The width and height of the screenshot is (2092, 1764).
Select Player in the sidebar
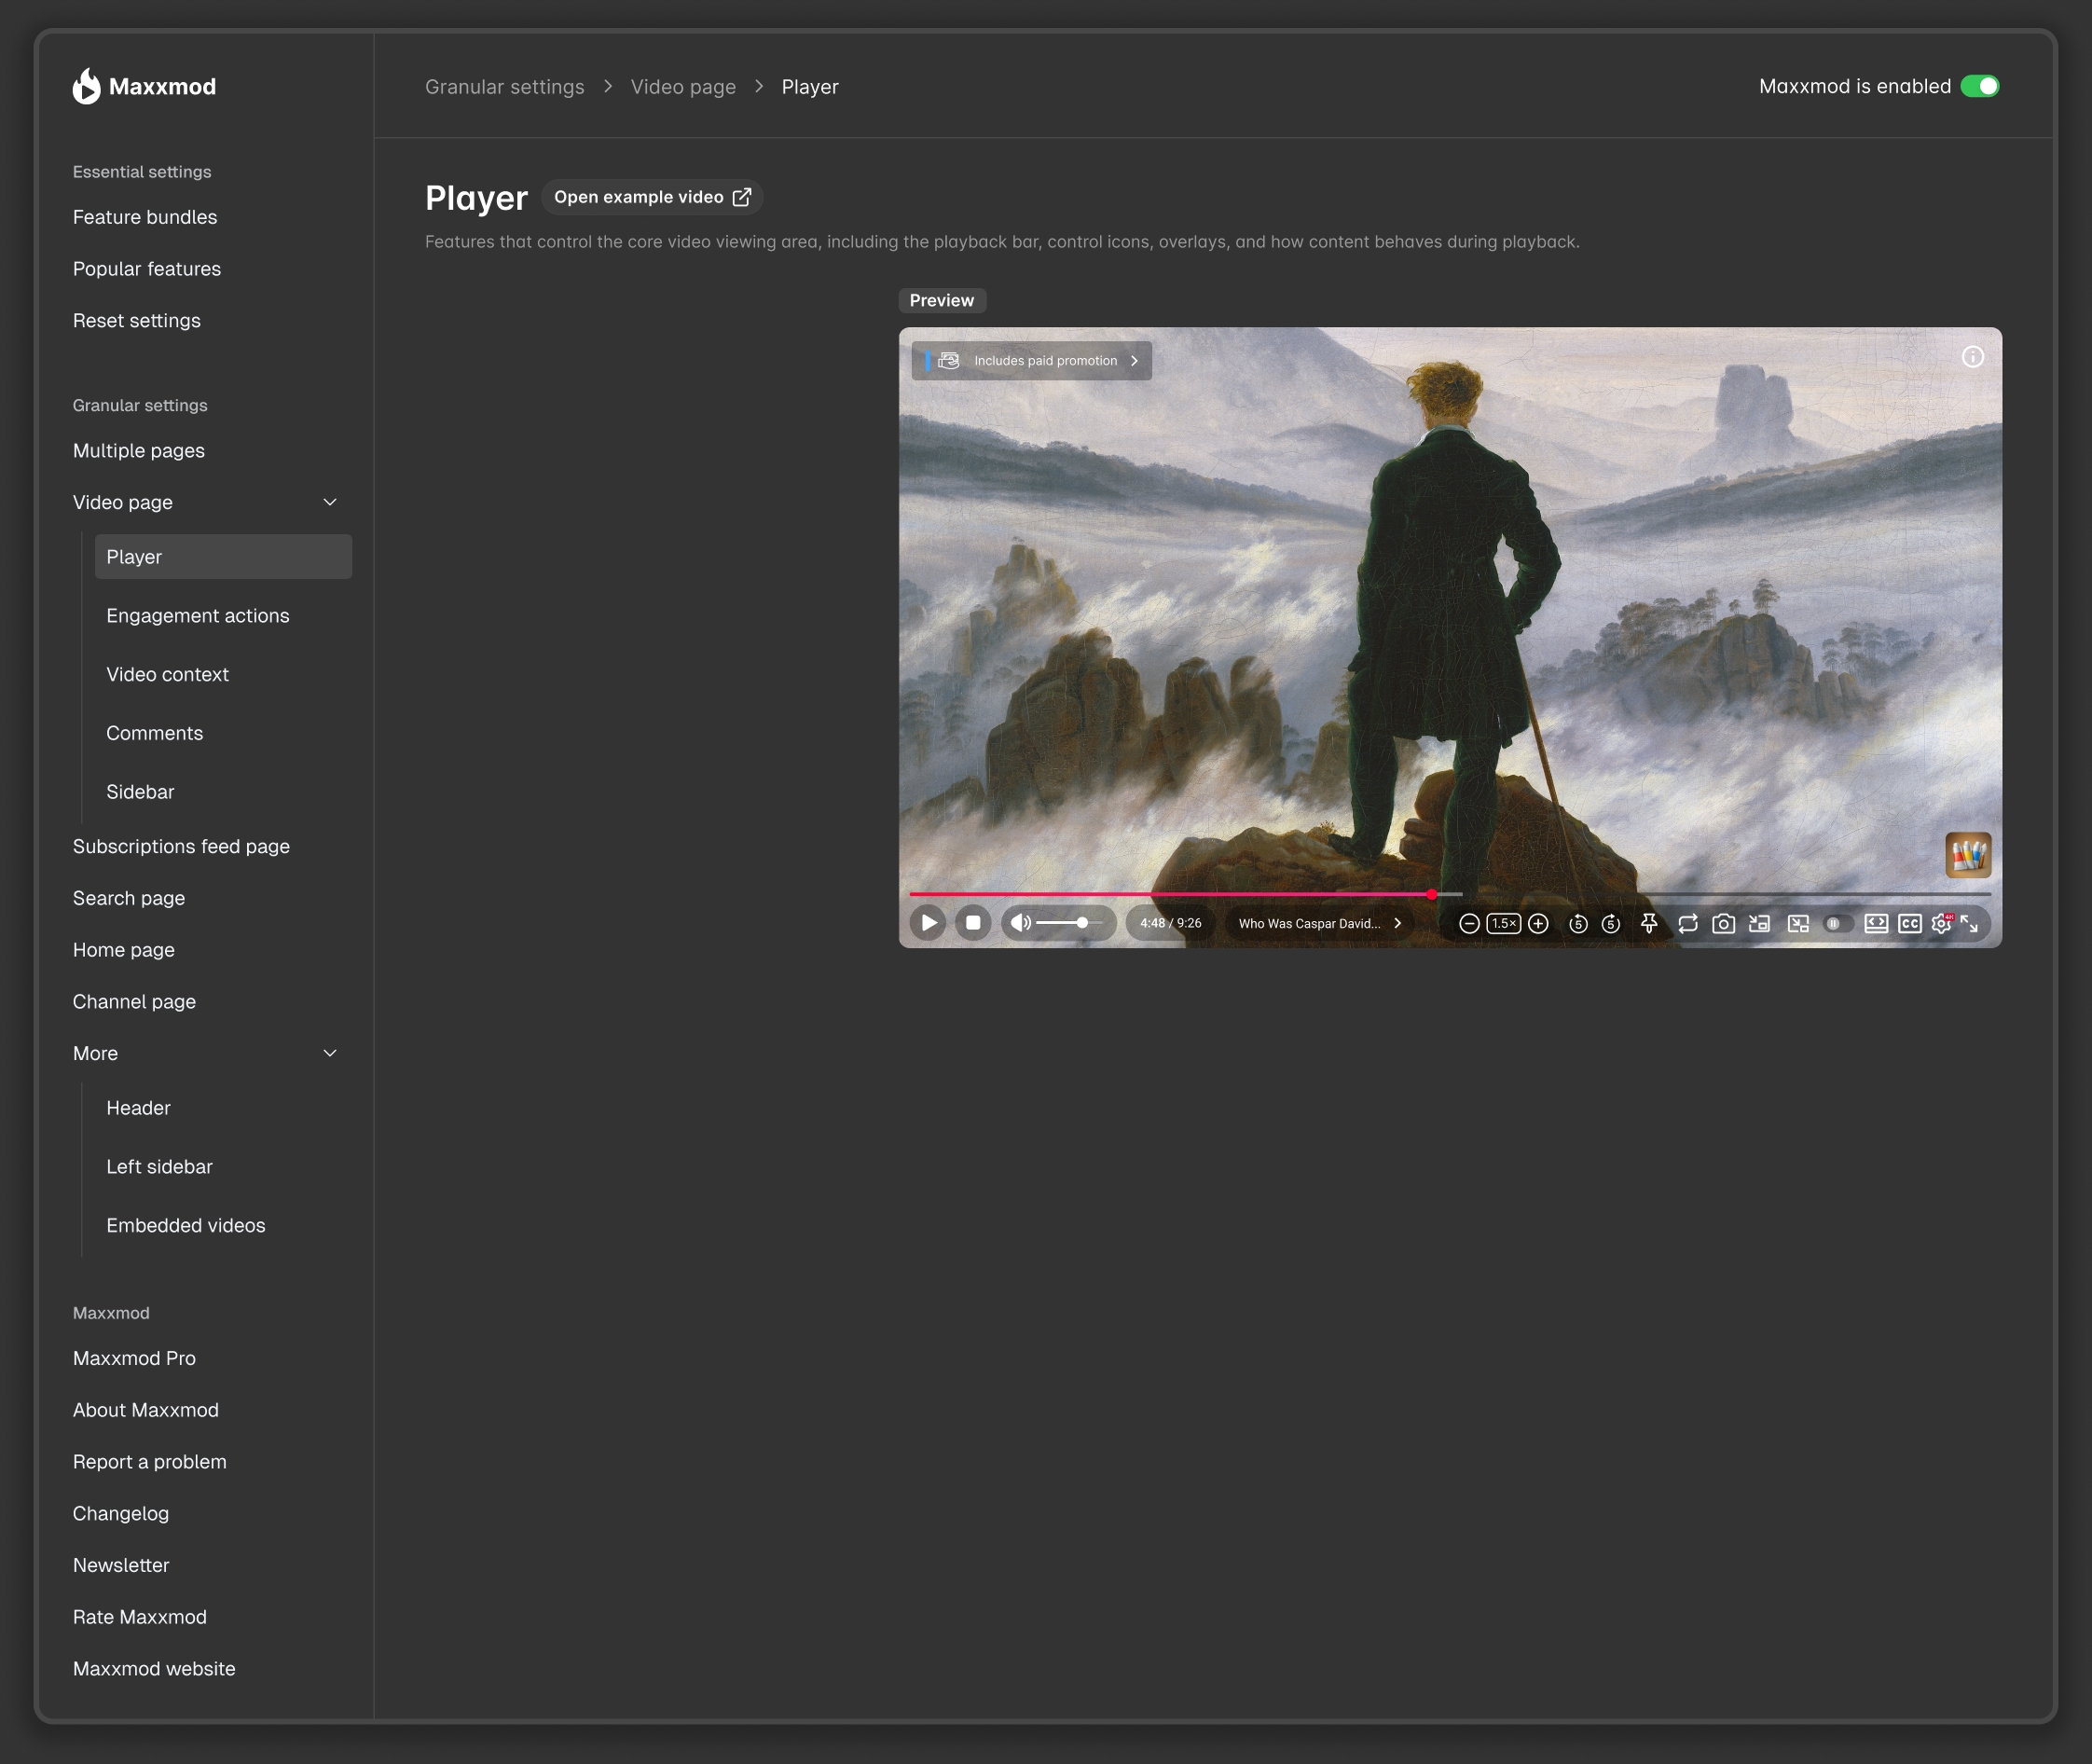point(223,557)
